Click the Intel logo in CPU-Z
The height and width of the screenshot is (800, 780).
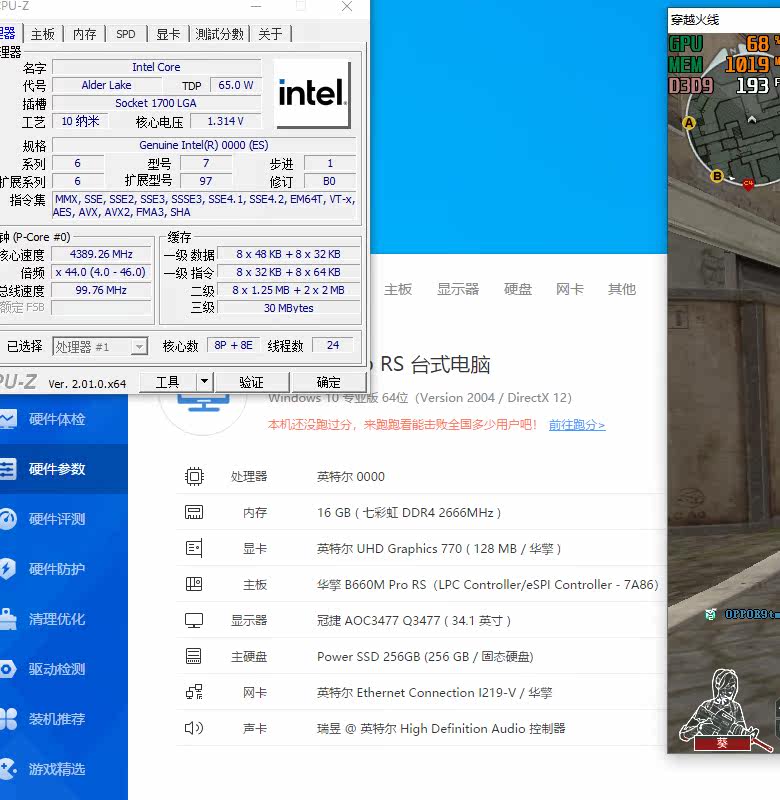coord(312,93)
